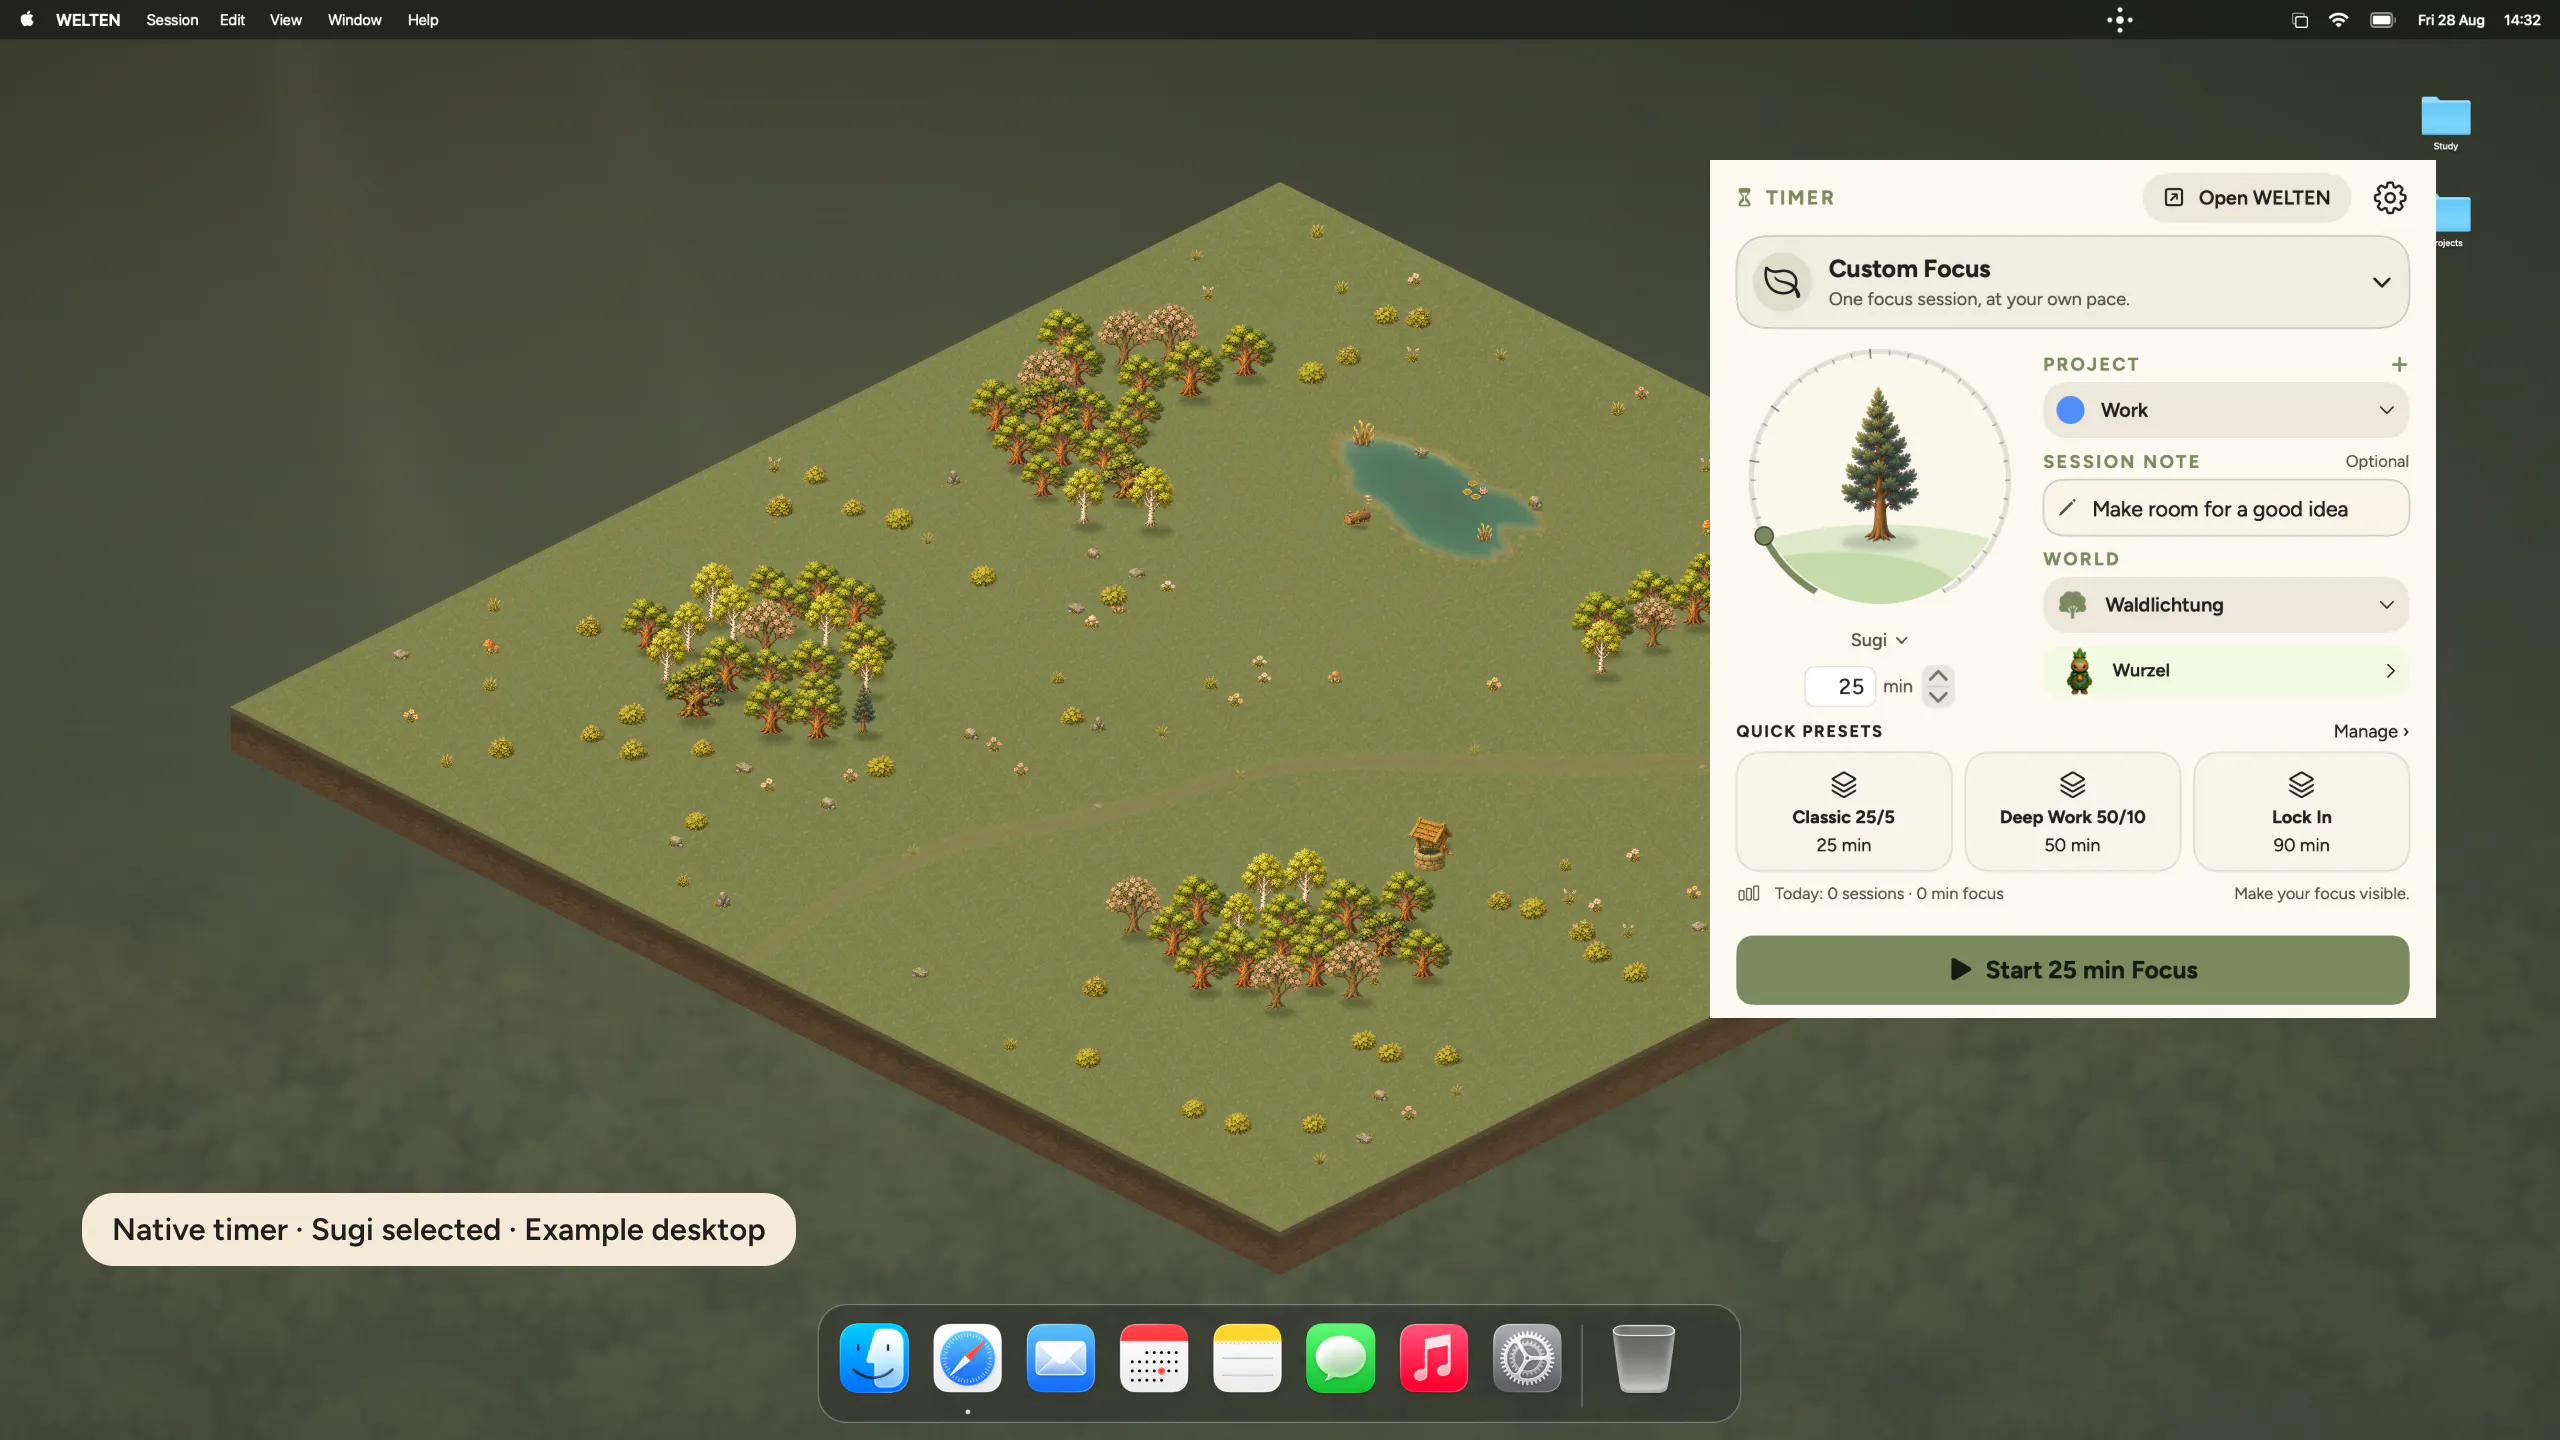Open the View menu

[285, 20]
